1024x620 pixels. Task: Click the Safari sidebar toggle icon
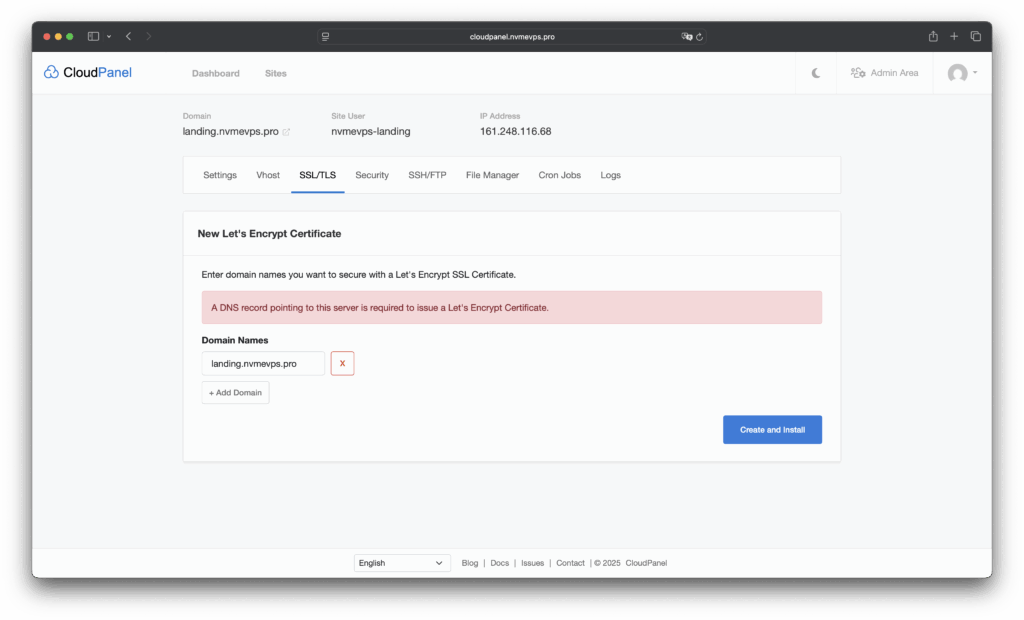coord(93,36)
